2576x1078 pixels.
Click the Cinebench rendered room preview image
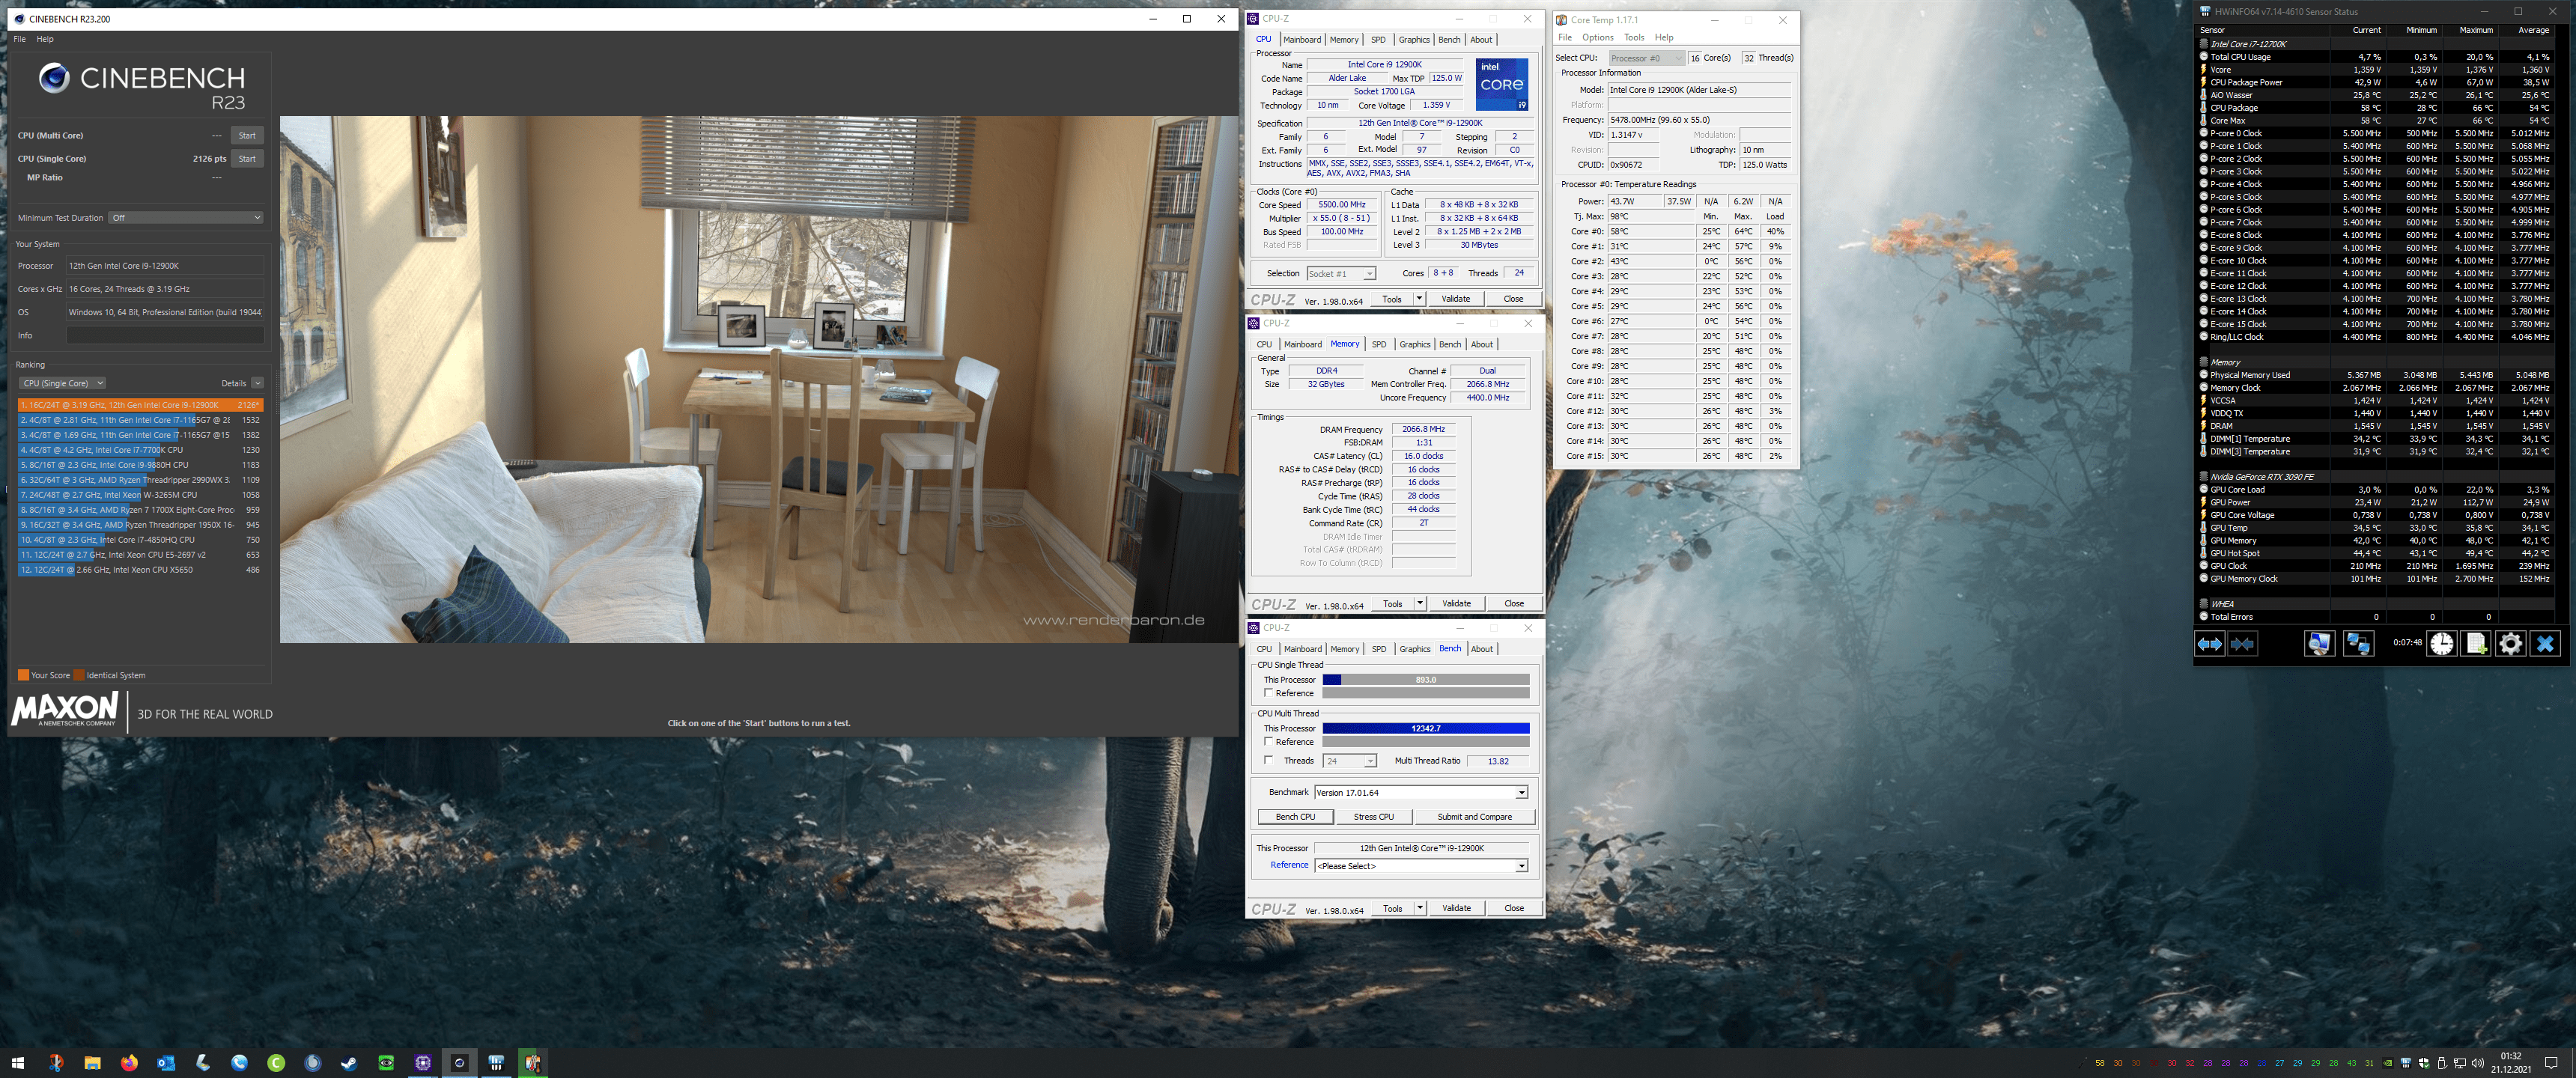[x=758, y=379]
